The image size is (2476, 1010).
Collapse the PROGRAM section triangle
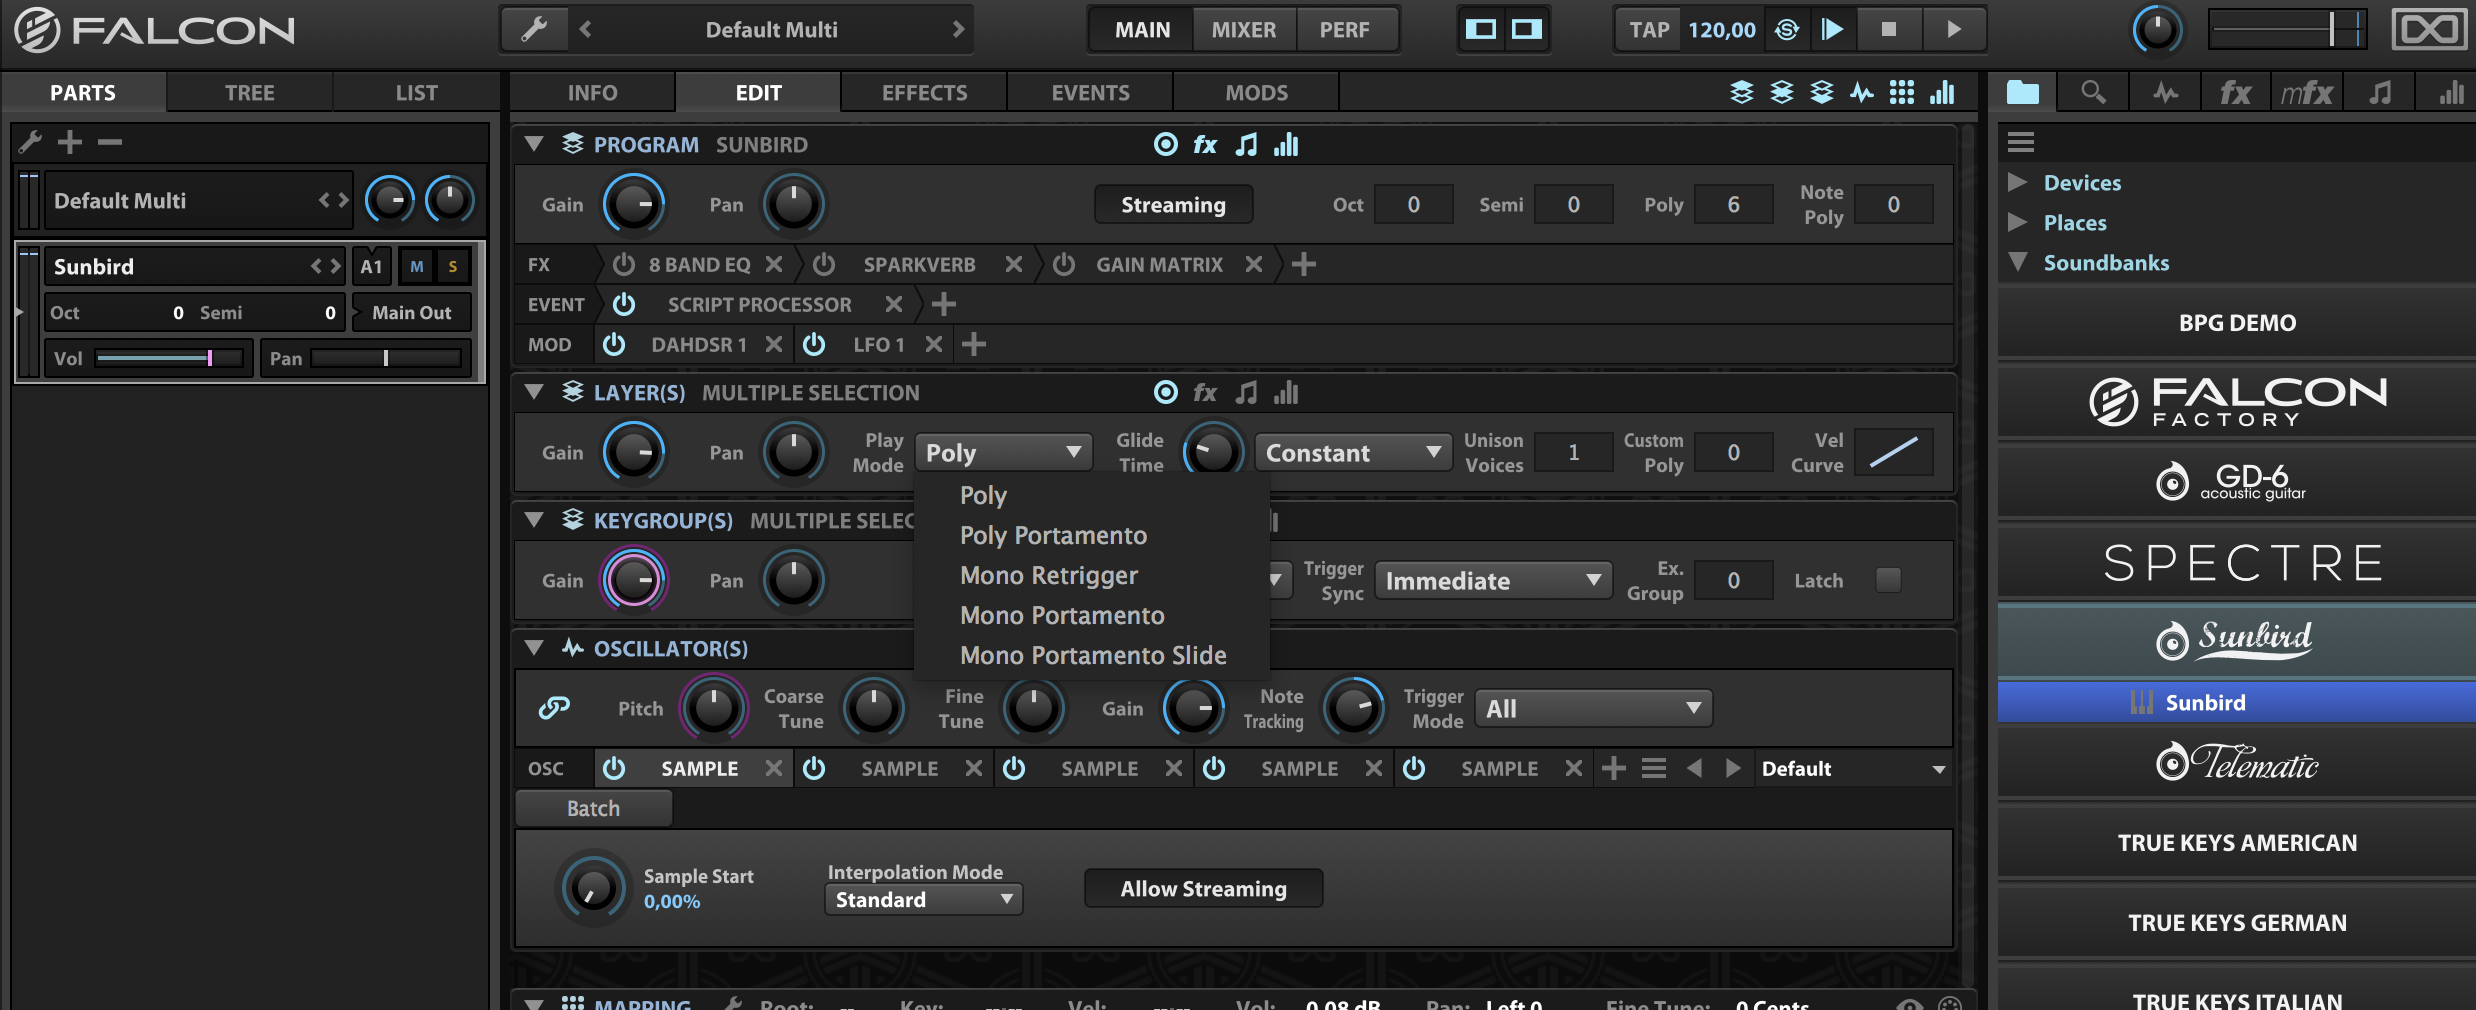point(534,144)
